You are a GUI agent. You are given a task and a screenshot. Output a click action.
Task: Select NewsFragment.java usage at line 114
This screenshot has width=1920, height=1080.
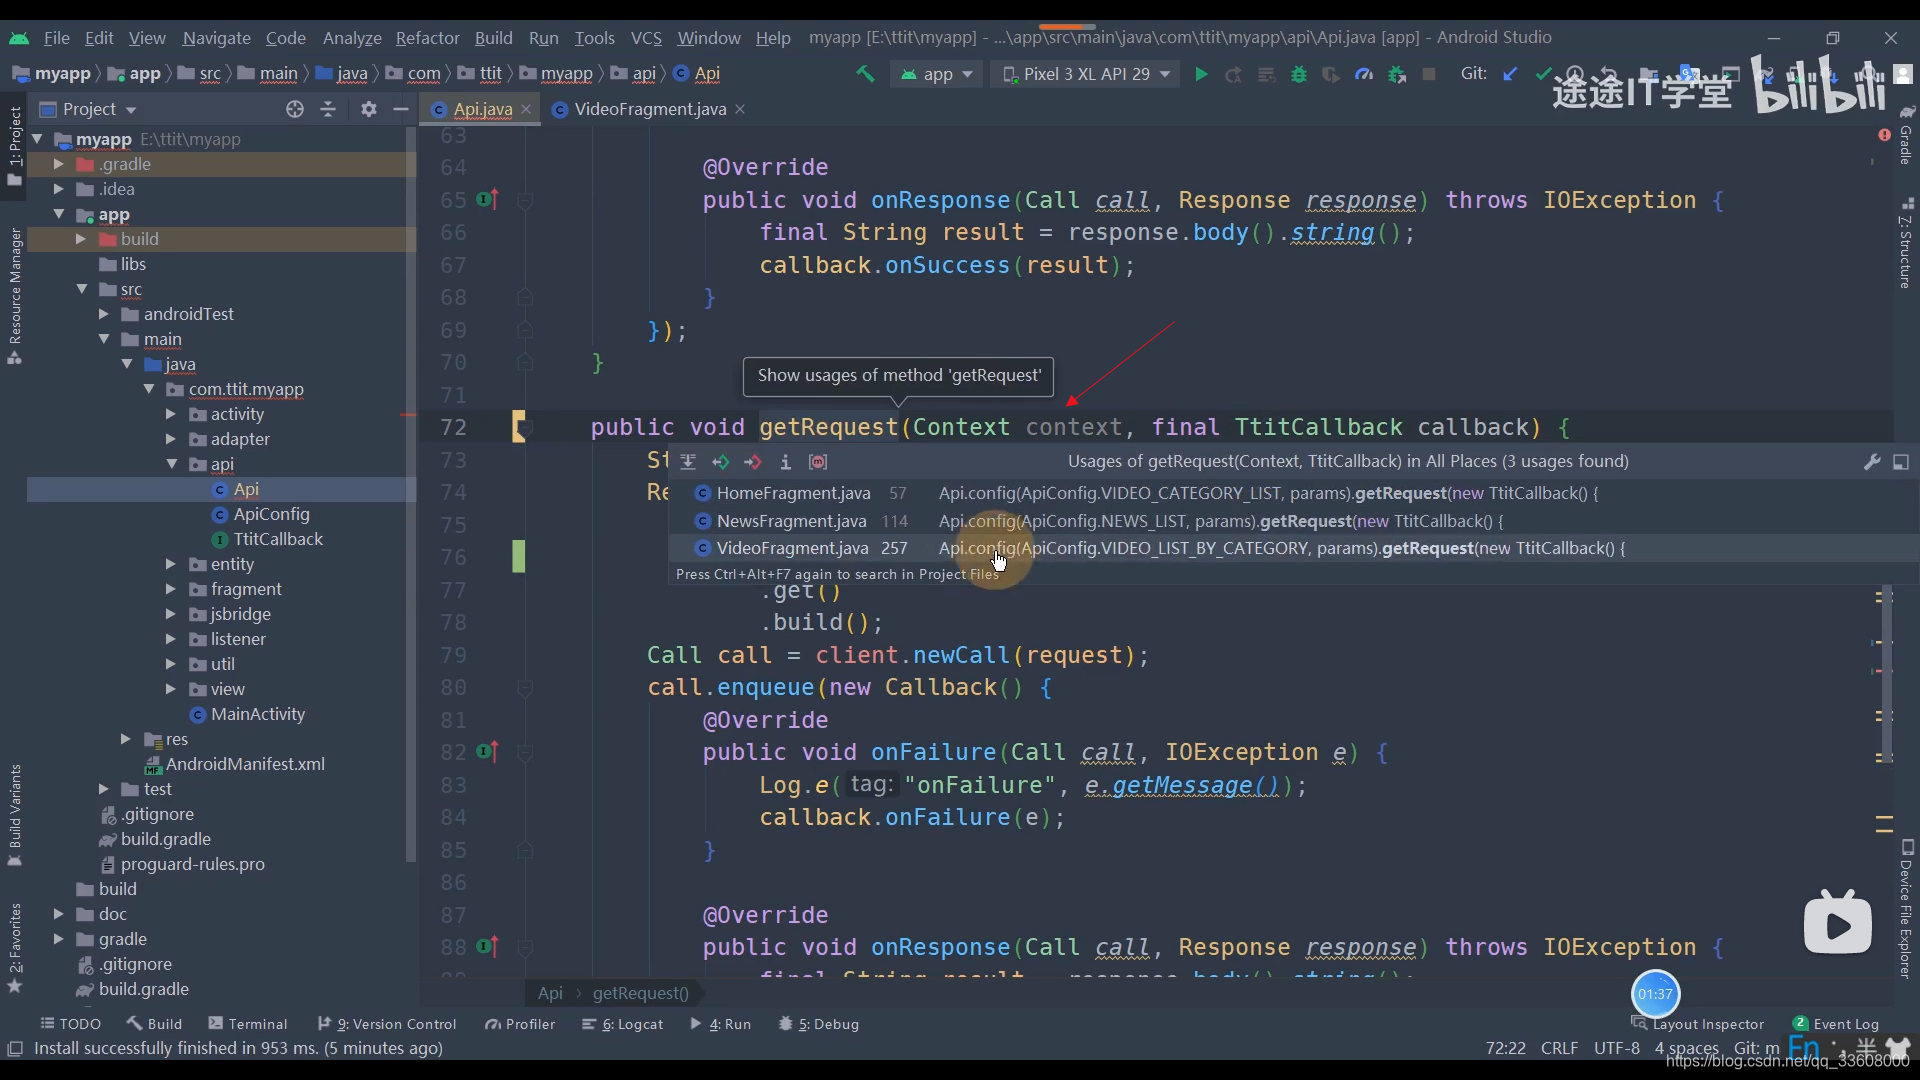pyautogui.click(x=1293, y=521)
